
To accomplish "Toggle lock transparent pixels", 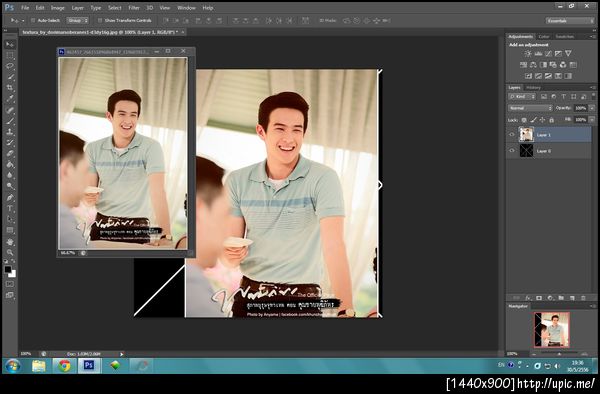I will 524,120.
